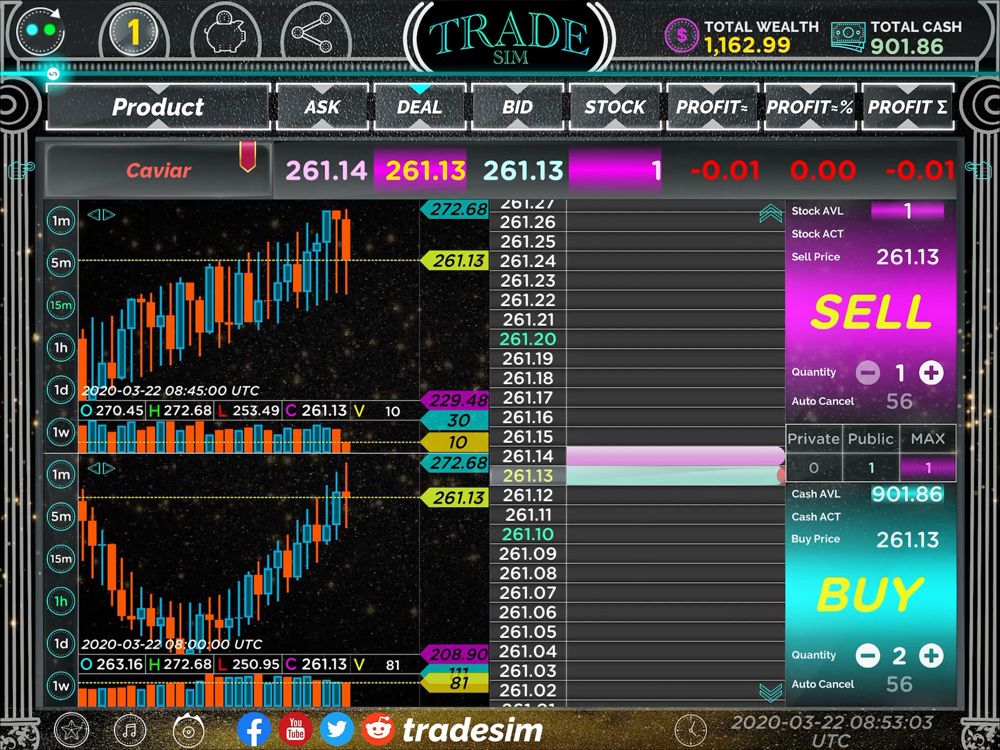Open the star favorites icon in the footer
This screenshot has width=1000, height=750.
(71, 729)
